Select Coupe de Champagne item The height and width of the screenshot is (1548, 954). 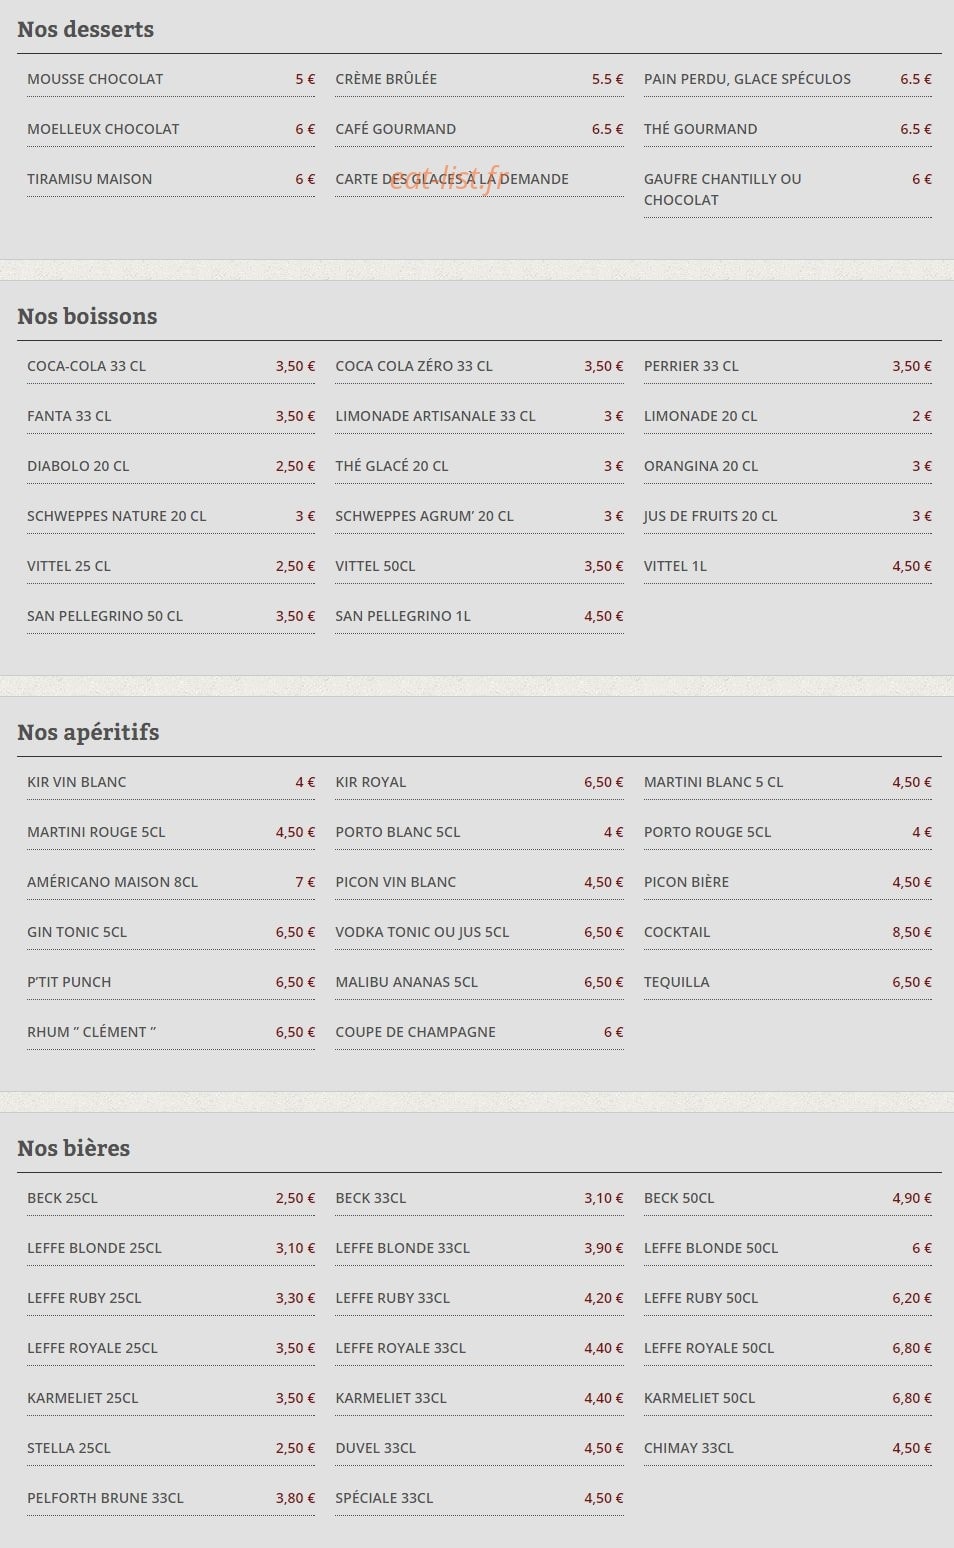[x=479, y=1032]
